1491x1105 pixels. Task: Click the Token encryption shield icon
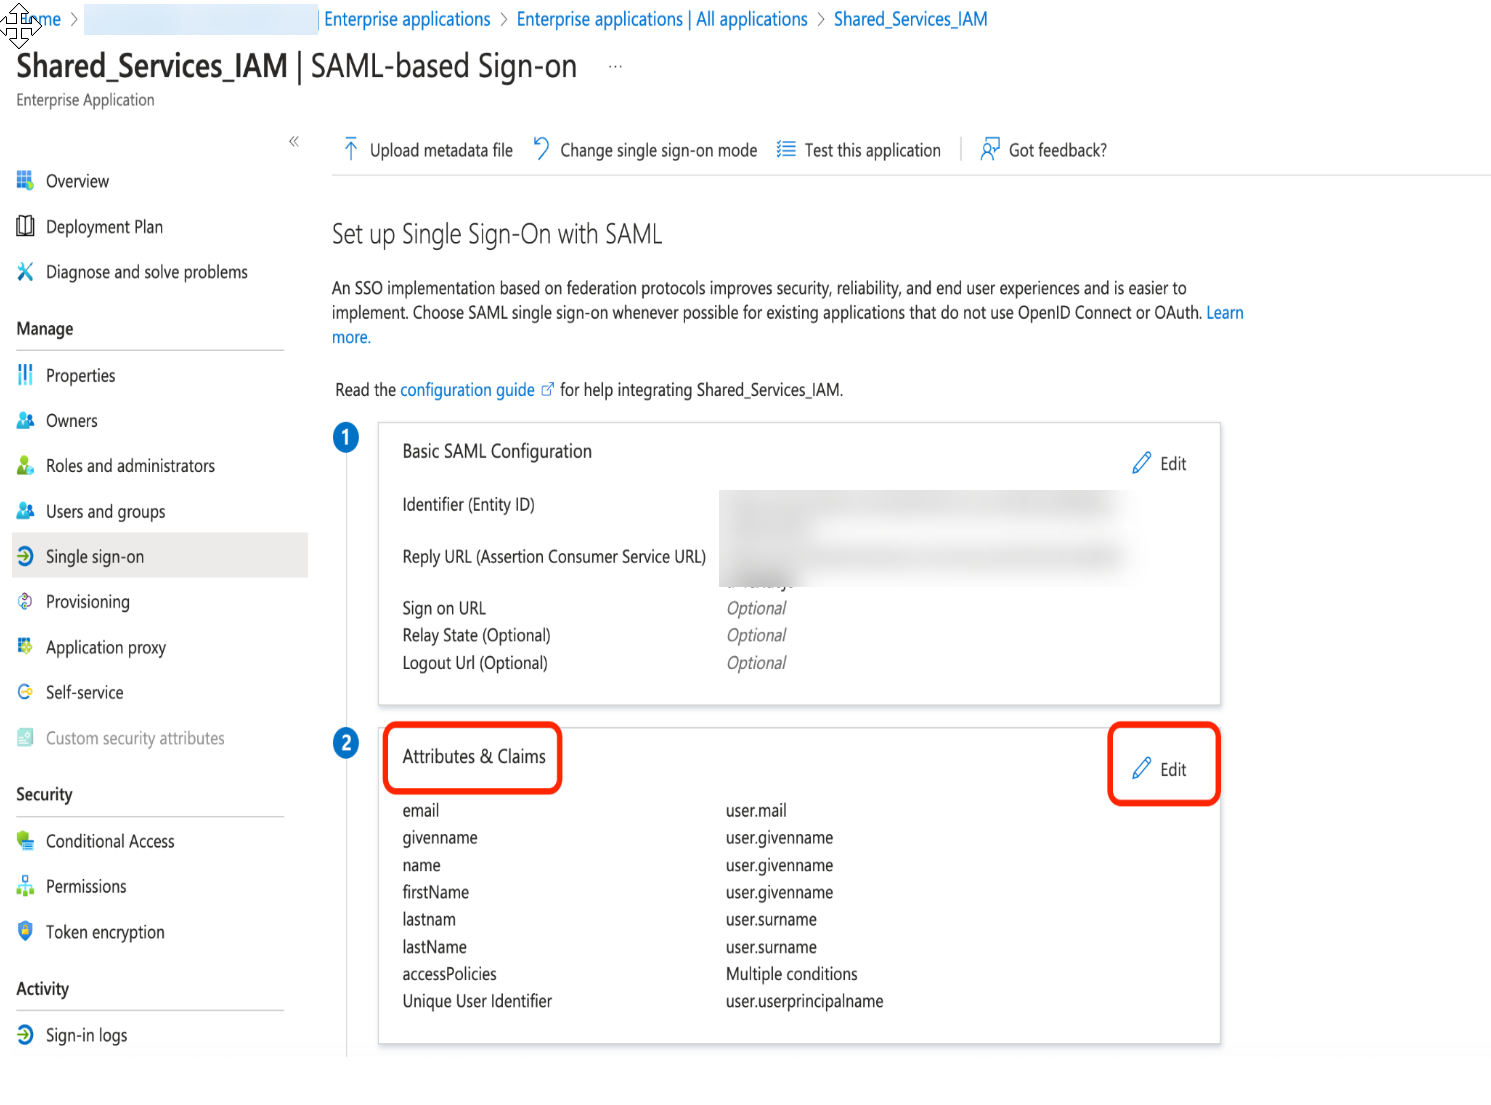click(25, 931)
